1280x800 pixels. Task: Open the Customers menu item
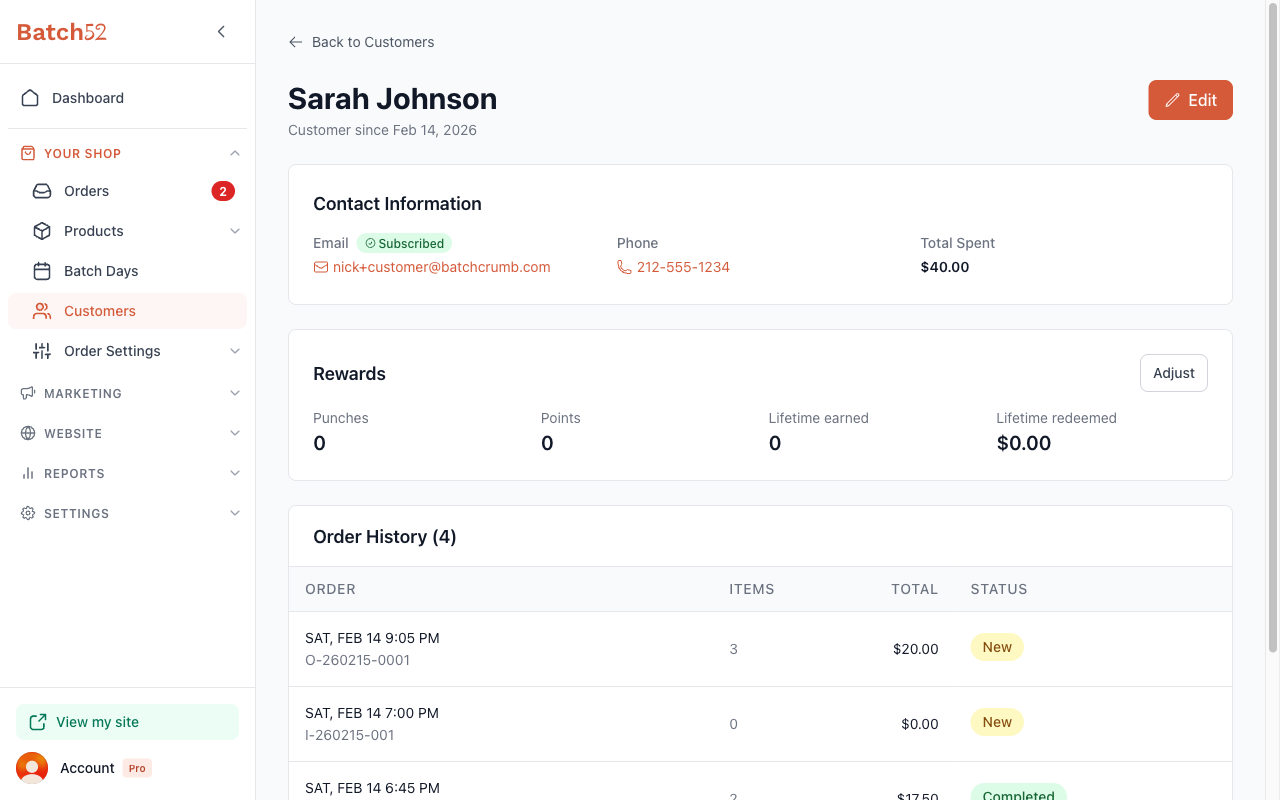point(127,311)
